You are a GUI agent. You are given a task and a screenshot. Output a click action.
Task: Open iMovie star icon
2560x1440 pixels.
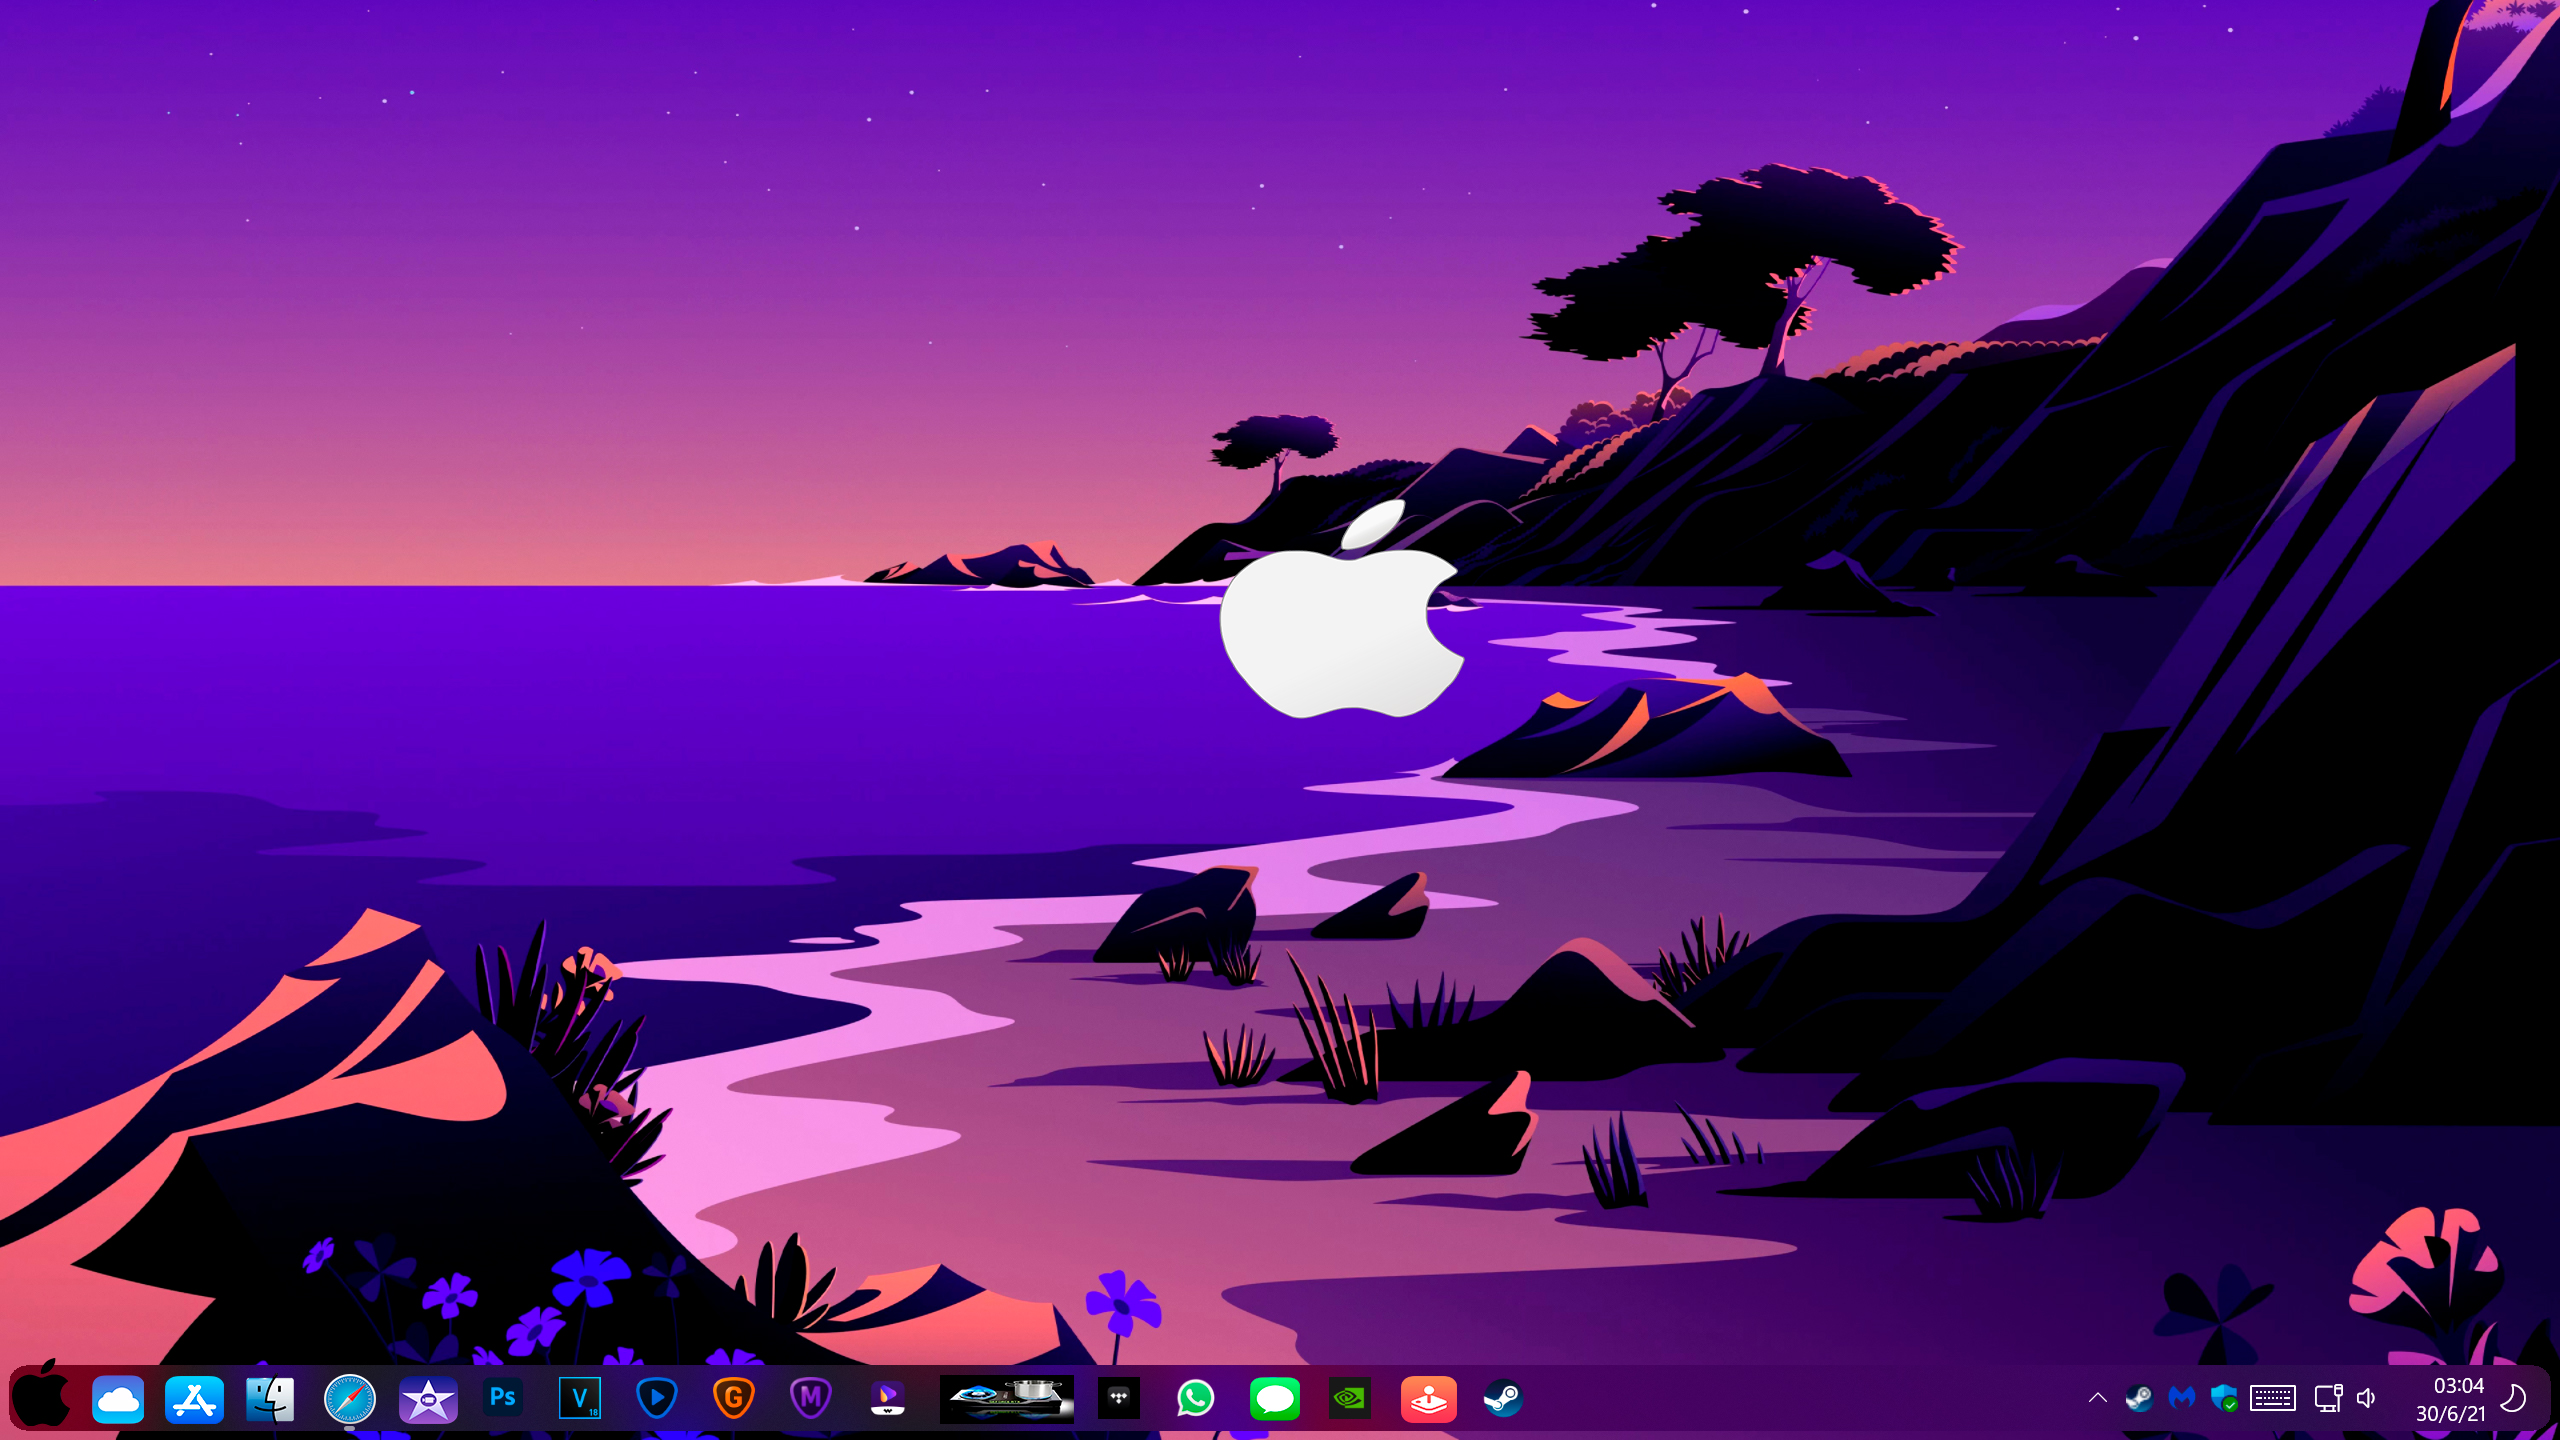[428, 1399]
